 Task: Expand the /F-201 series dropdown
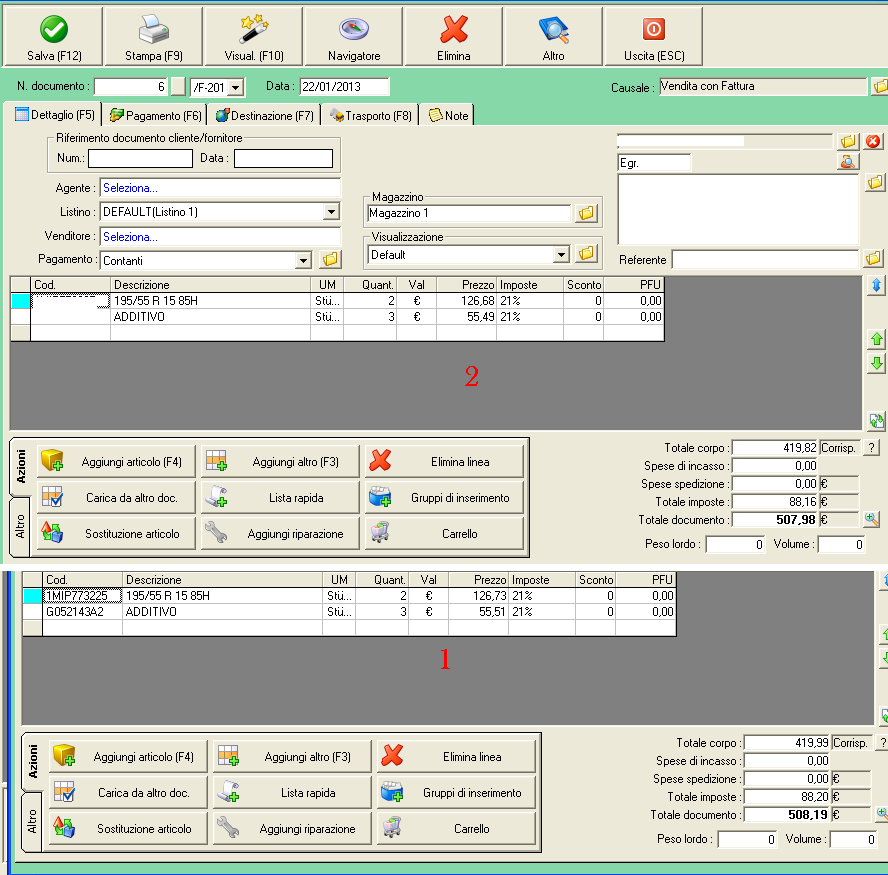click(237, 88)
